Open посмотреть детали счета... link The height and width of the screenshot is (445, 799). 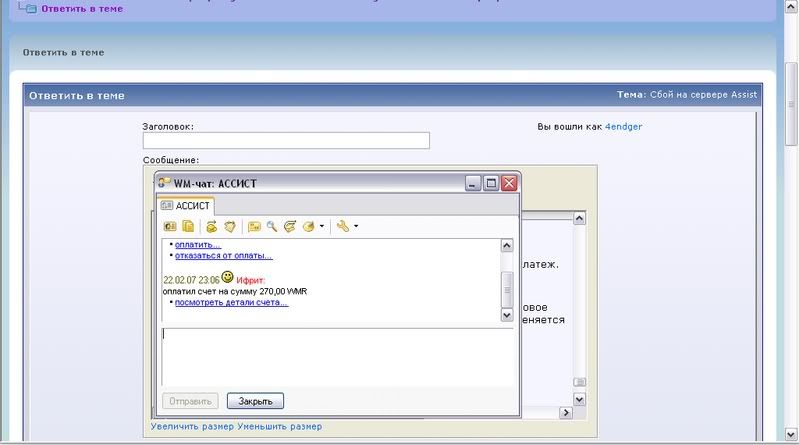[x=231, y=302]
